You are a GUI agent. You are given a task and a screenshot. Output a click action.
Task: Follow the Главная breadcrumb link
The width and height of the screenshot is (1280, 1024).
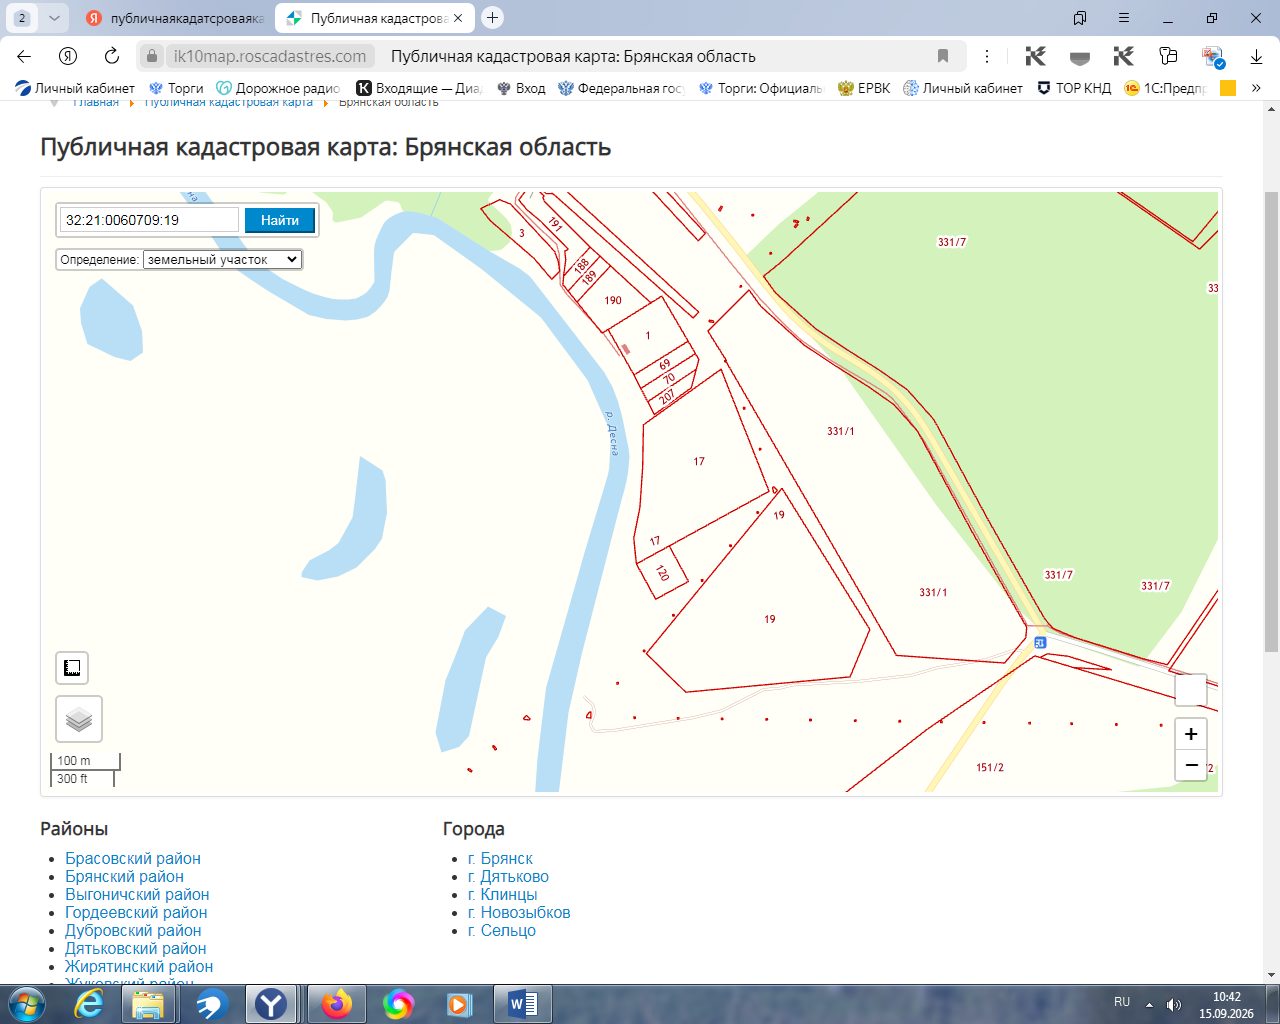pos(96,102)
